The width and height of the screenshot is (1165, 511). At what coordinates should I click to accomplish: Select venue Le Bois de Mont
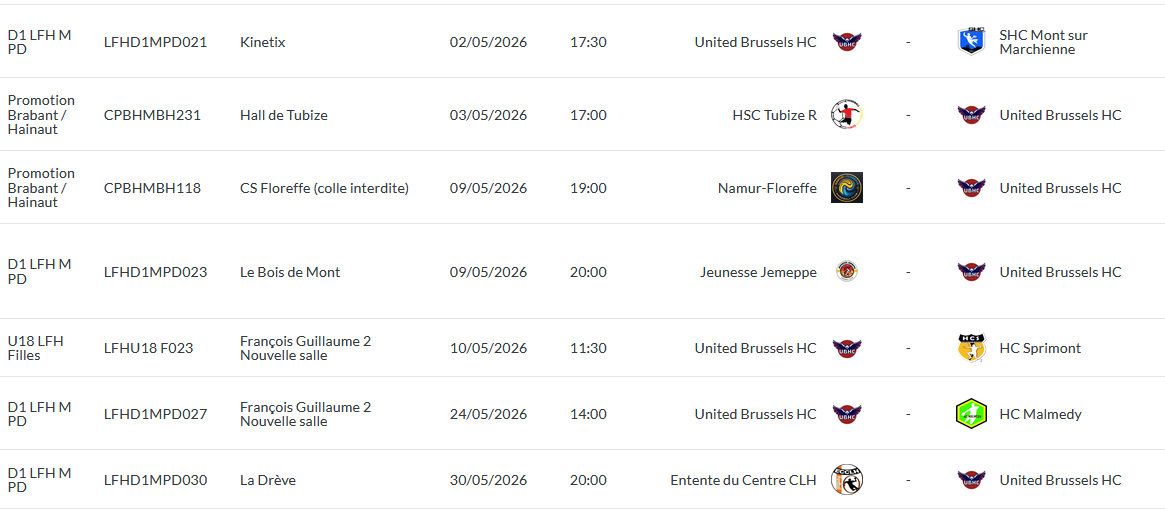(290, 272)
